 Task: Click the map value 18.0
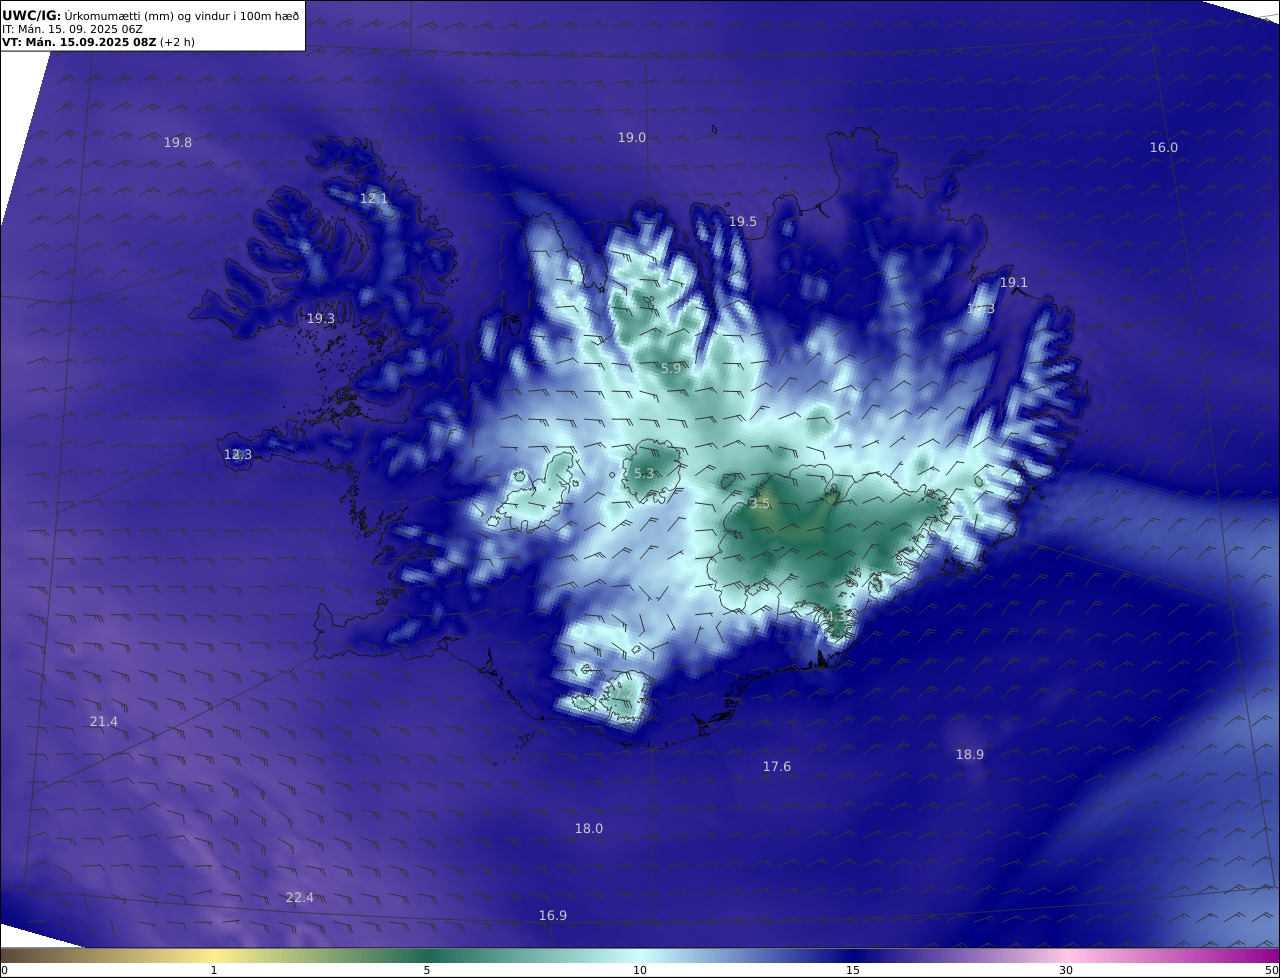pyautogui.click(x=588, y=829)
